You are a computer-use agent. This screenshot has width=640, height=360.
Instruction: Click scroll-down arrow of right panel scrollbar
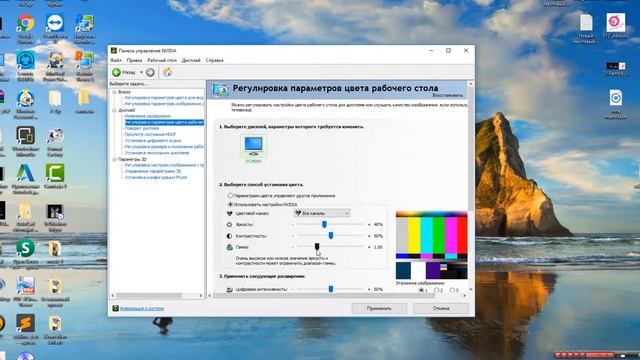471,289
